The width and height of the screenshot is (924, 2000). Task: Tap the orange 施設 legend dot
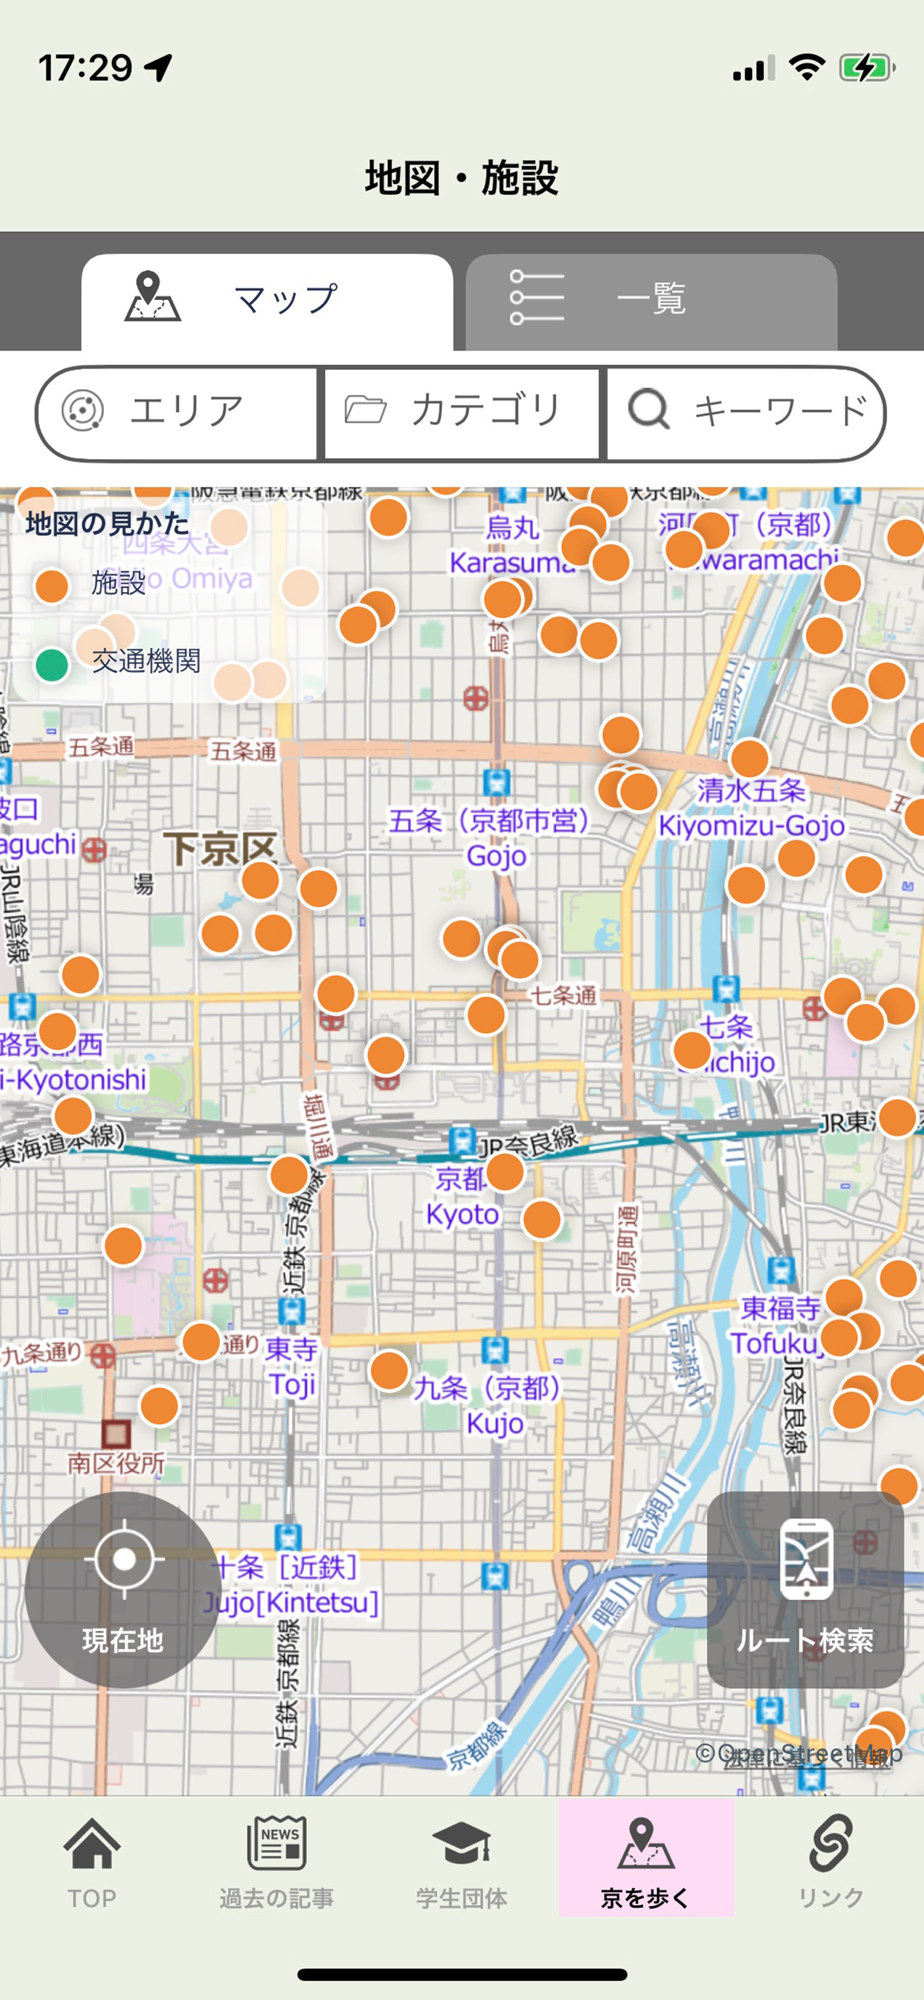52,585
